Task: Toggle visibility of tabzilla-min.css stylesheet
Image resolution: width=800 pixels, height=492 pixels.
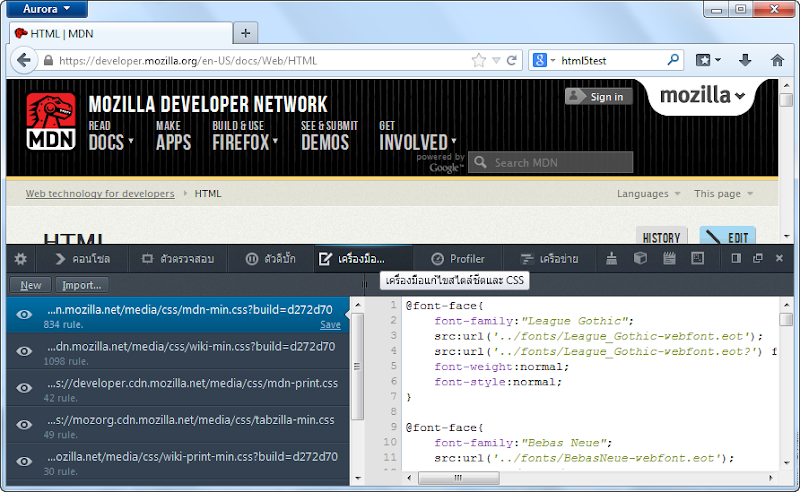Action: pyautogui.click(x=24, y=425)
